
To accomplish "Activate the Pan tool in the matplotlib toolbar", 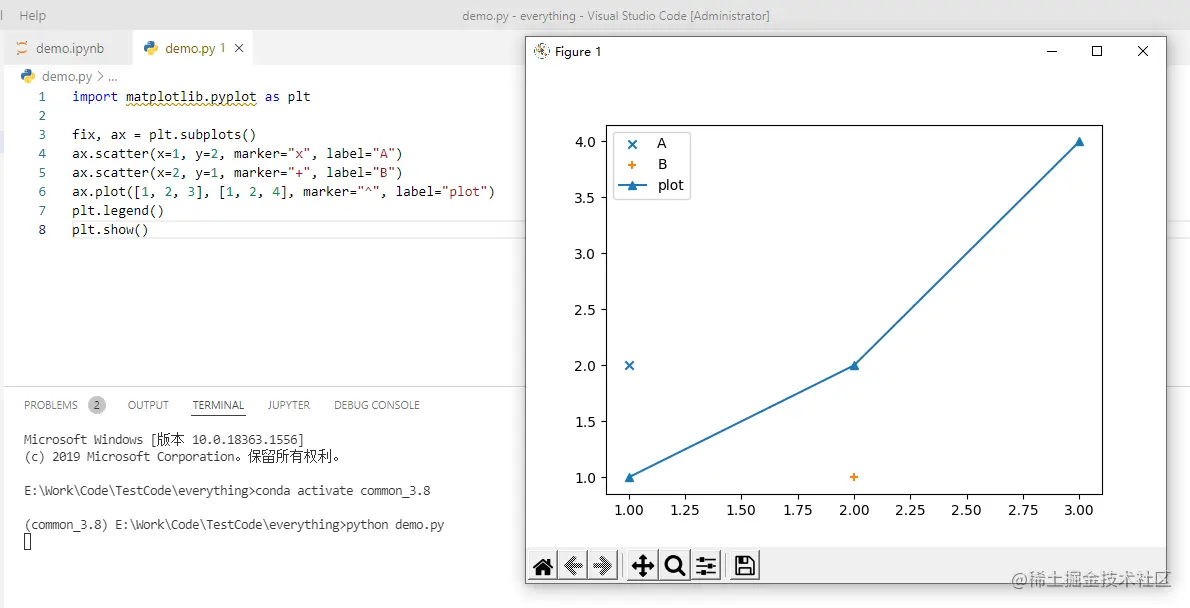I will click(642, 565).
